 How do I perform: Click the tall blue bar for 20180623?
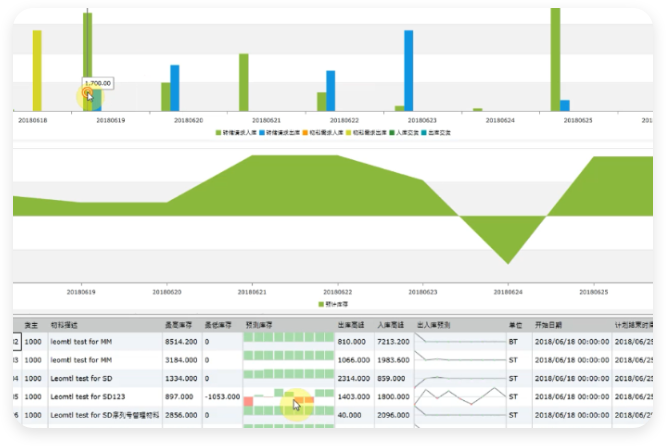point(408,70)
